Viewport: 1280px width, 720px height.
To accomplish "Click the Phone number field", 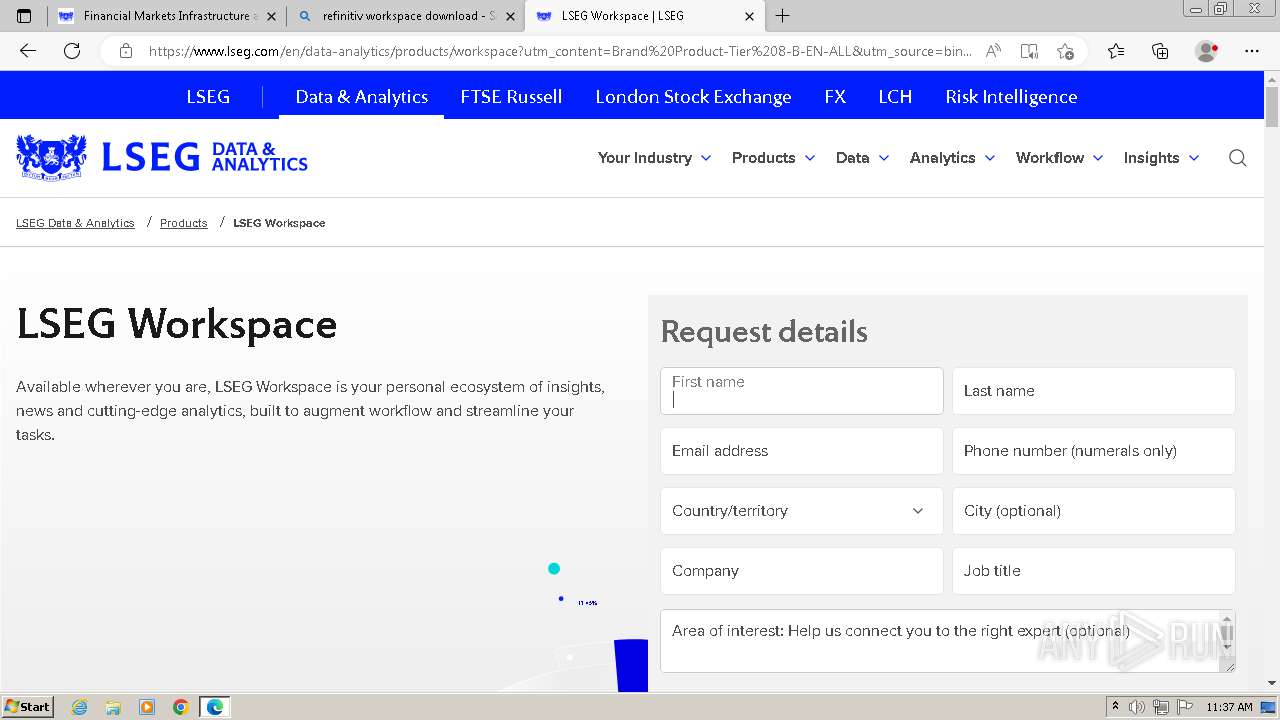I will tap(1093, 451).
